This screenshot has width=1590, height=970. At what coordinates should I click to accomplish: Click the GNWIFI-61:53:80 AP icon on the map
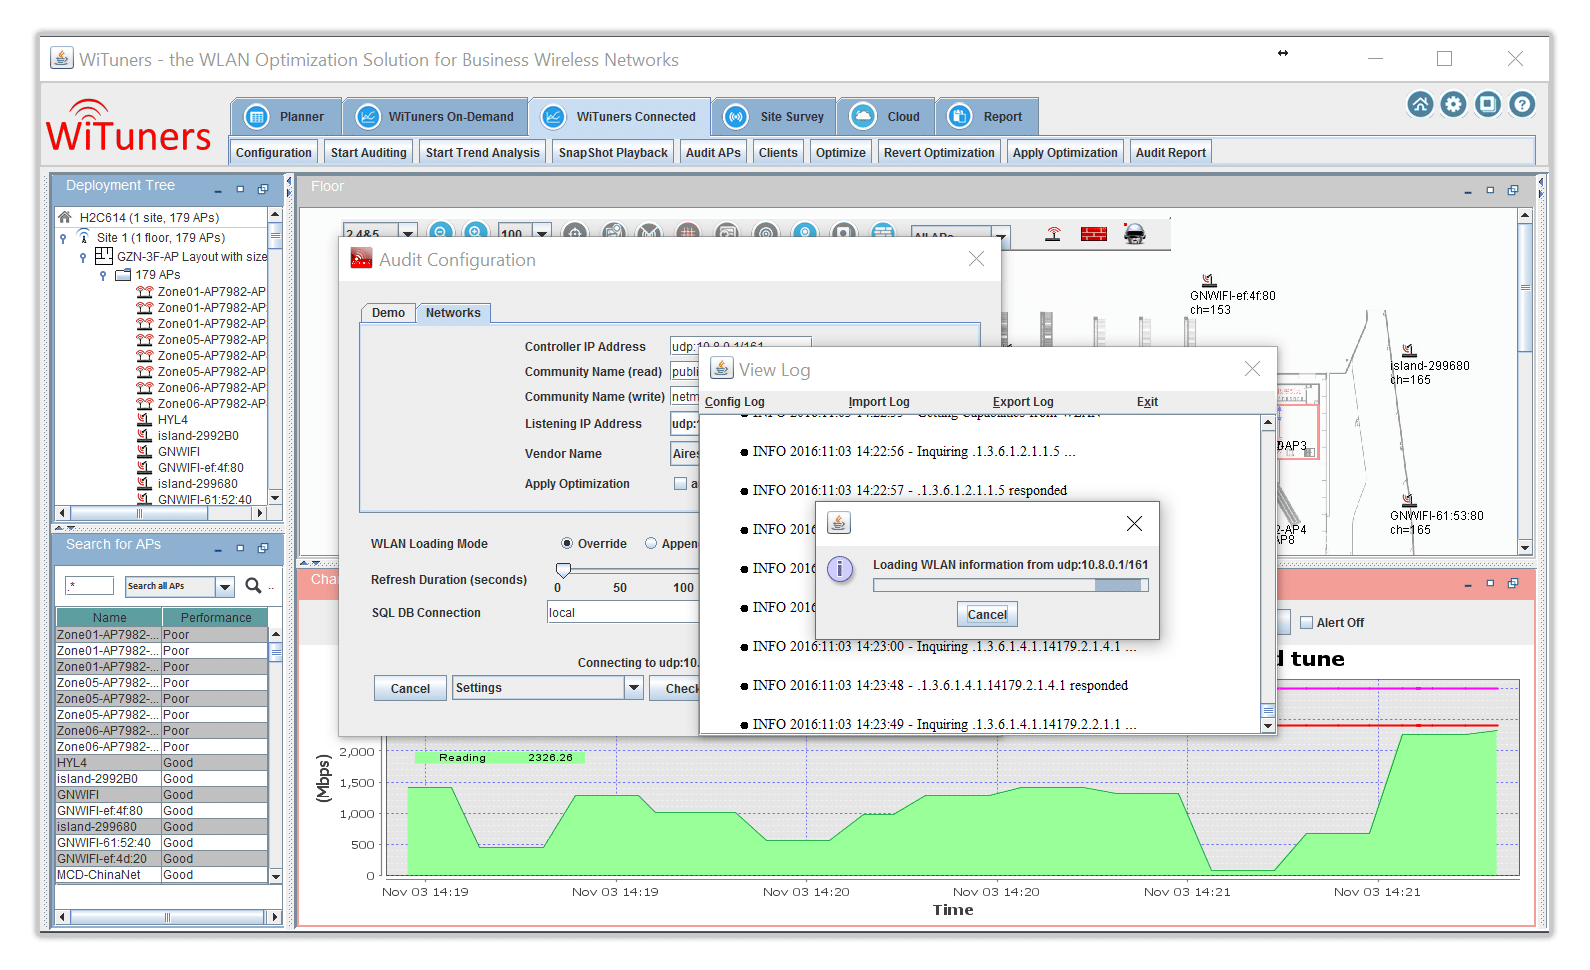(x=1409, y=500)
